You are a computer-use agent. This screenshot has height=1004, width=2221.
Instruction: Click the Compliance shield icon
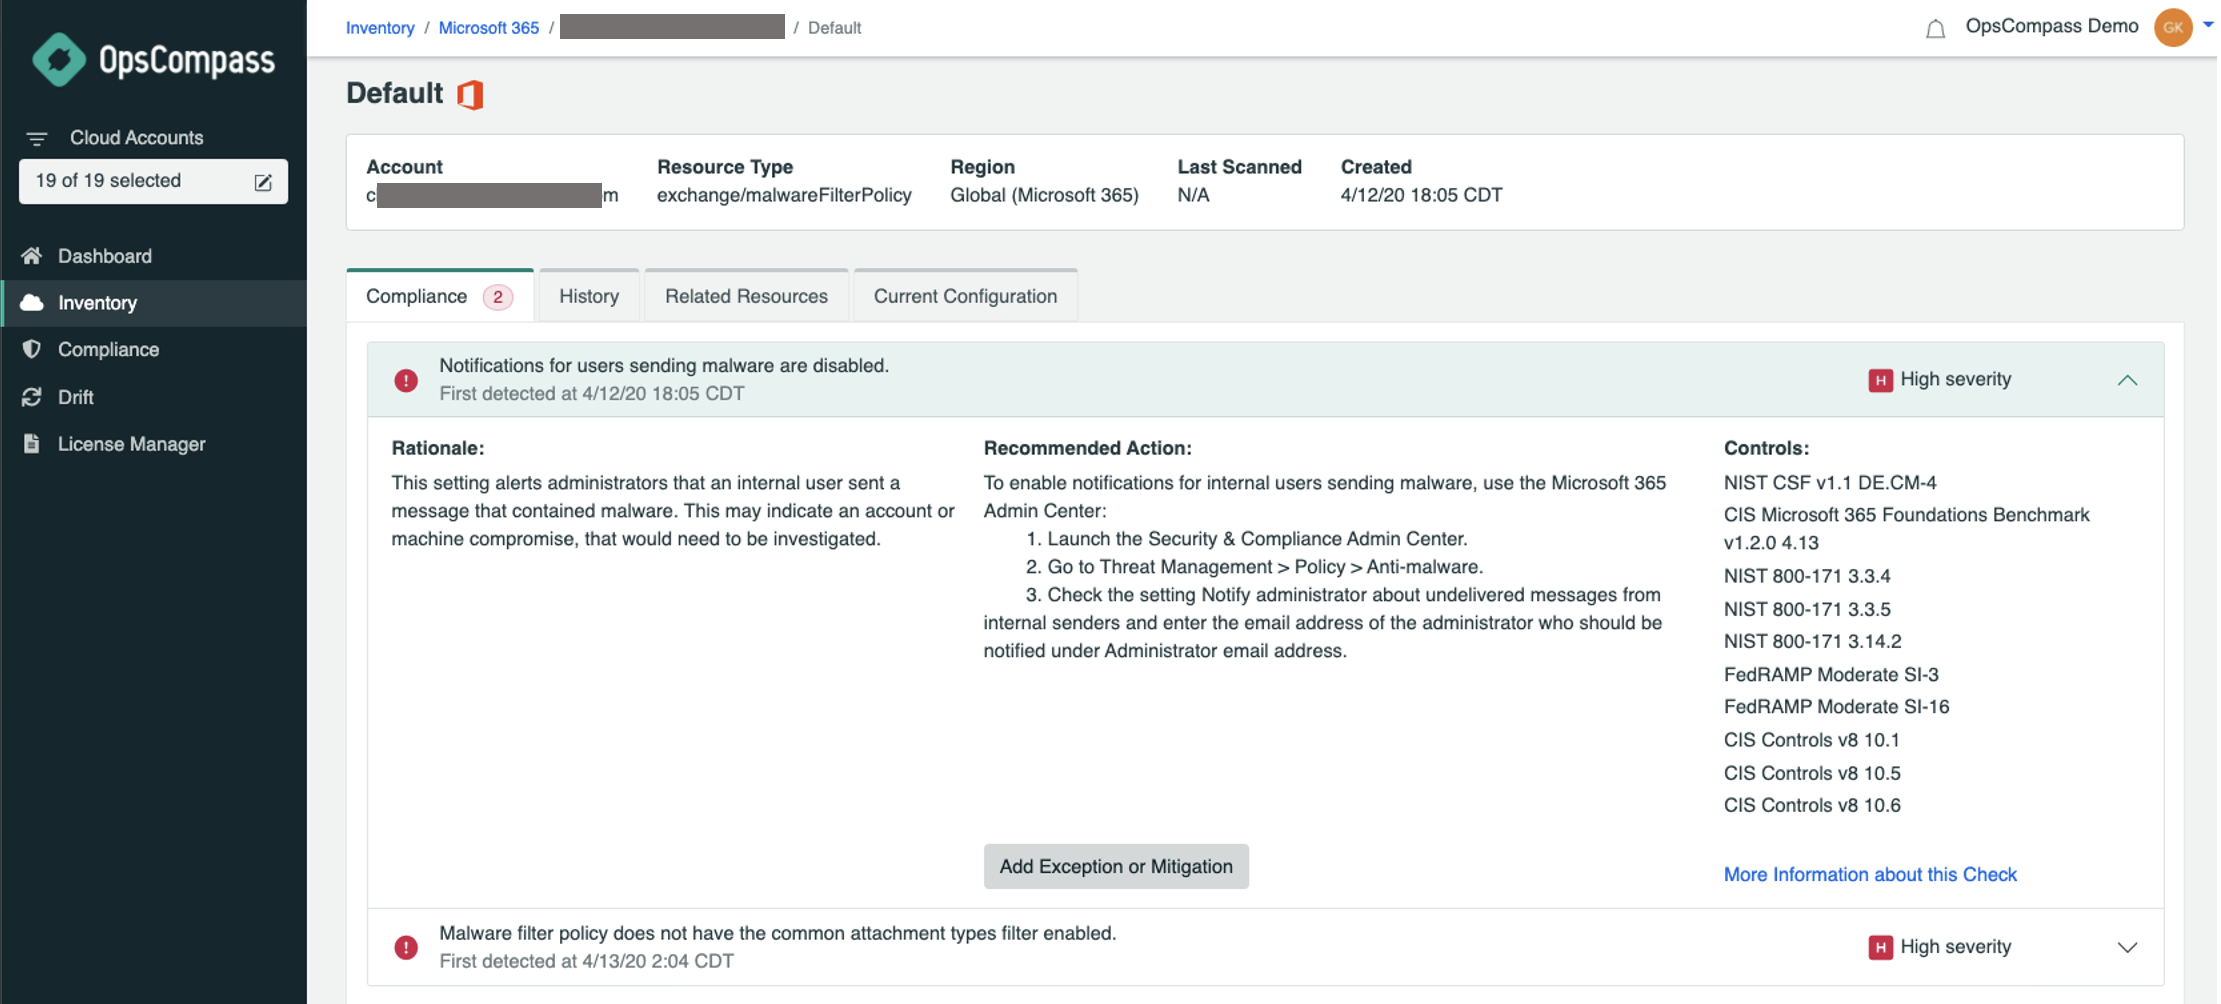pyautogui.click(x=32, y=349)
